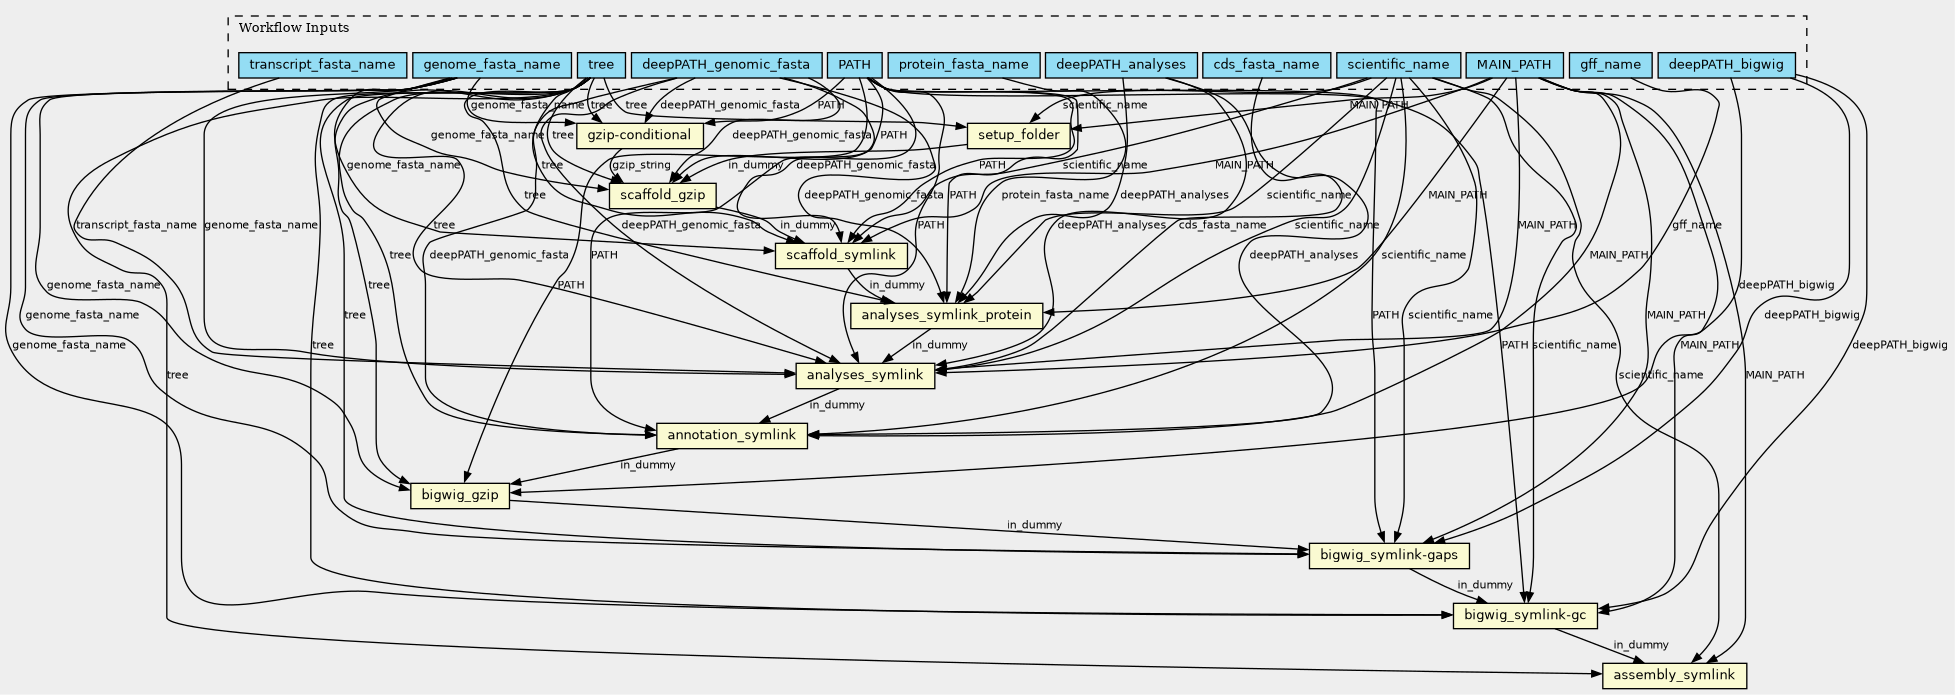Image resolution: width=1955 pixels, height=695 pixels.
Task: Select the transcript_fasta_name input node
Action: click(322, 65)
